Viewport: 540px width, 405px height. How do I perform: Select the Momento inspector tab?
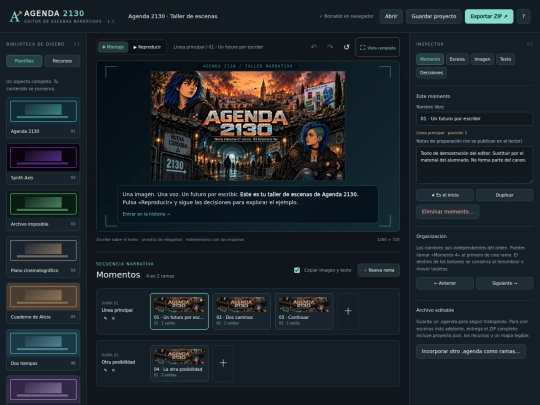click(x=430, y=59)
